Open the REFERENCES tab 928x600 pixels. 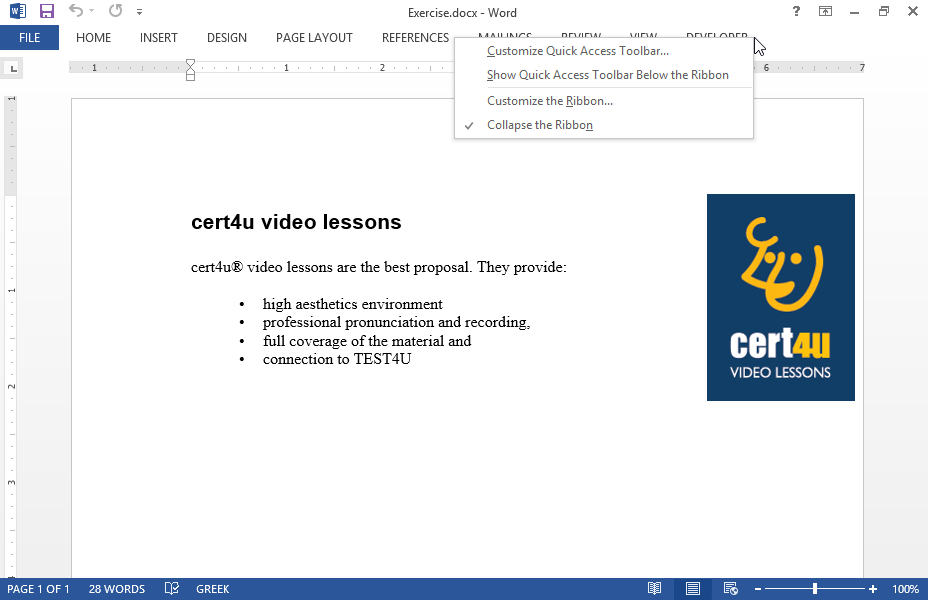tap(415, 38)
